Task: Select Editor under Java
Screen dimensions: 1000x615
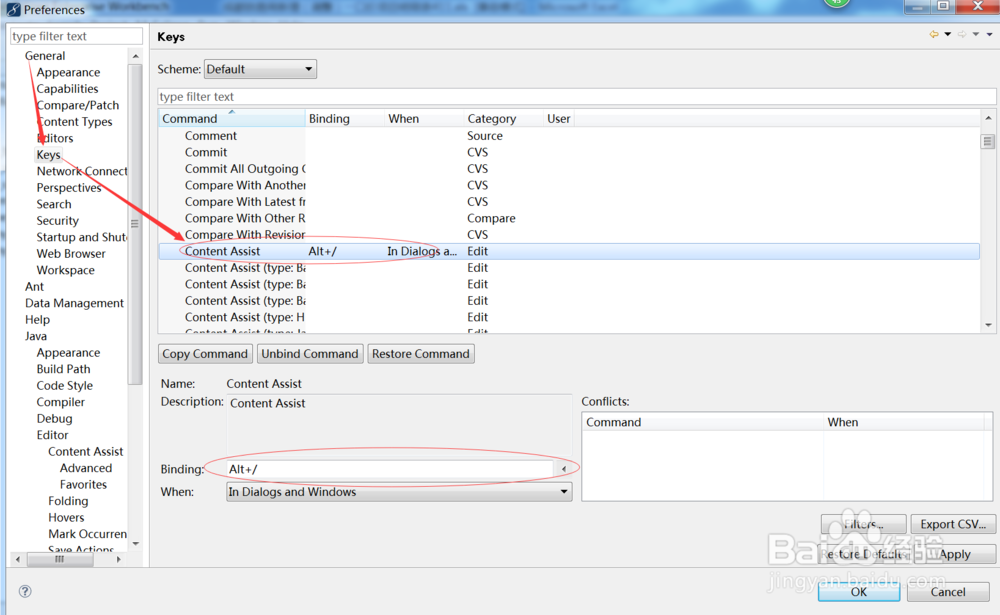Action: coord(52,435)
